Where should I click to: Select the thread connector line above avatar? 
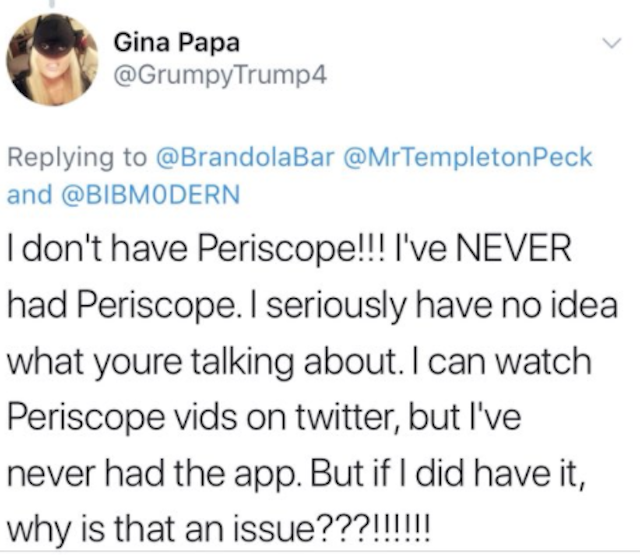coord(52,4)
